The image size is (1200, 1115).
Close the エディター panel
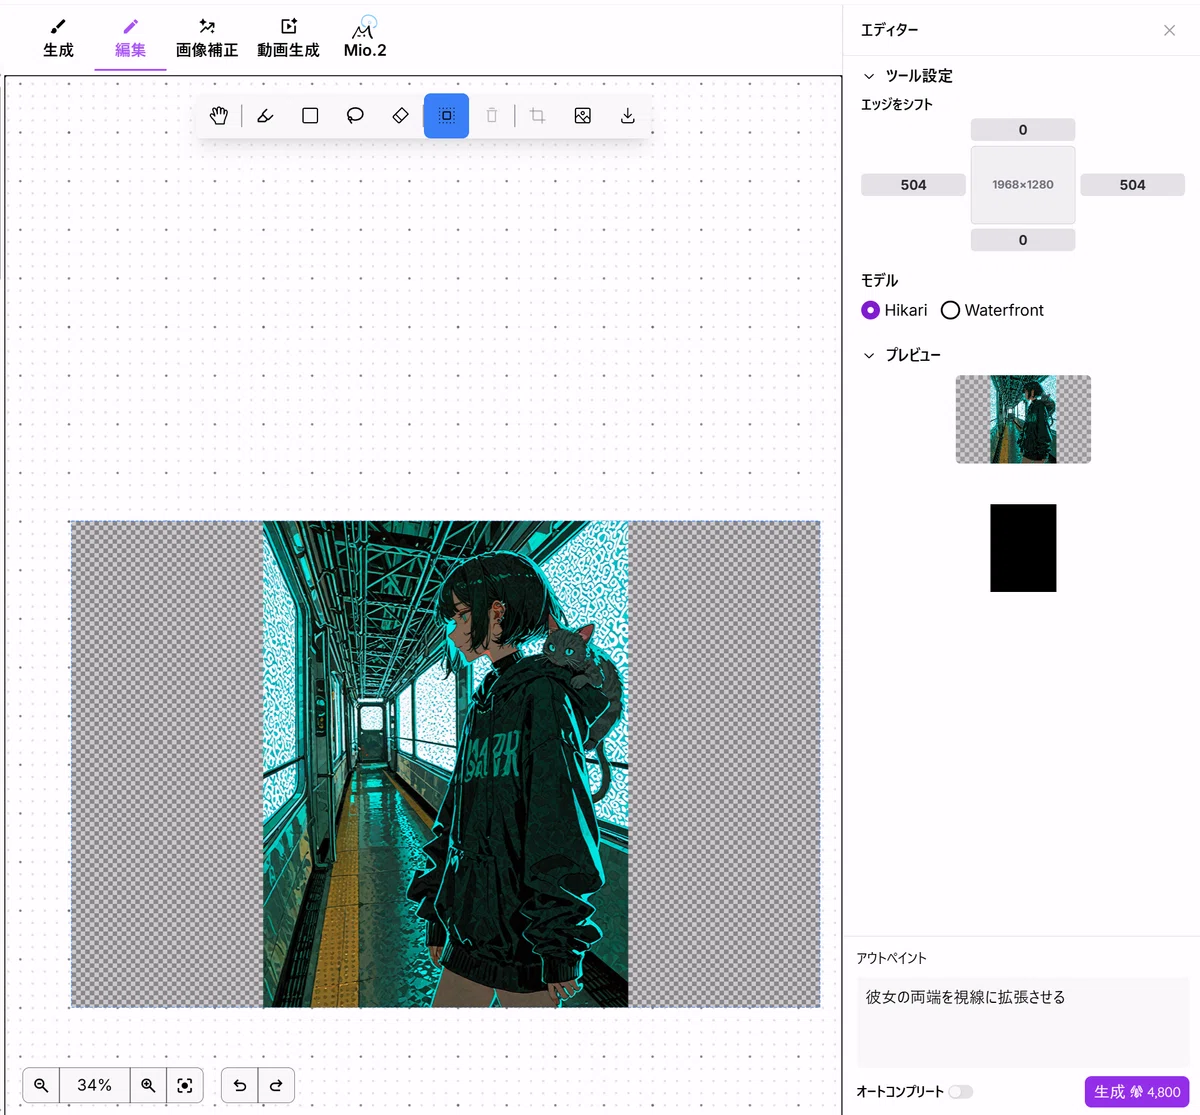tap(1169, 31)
